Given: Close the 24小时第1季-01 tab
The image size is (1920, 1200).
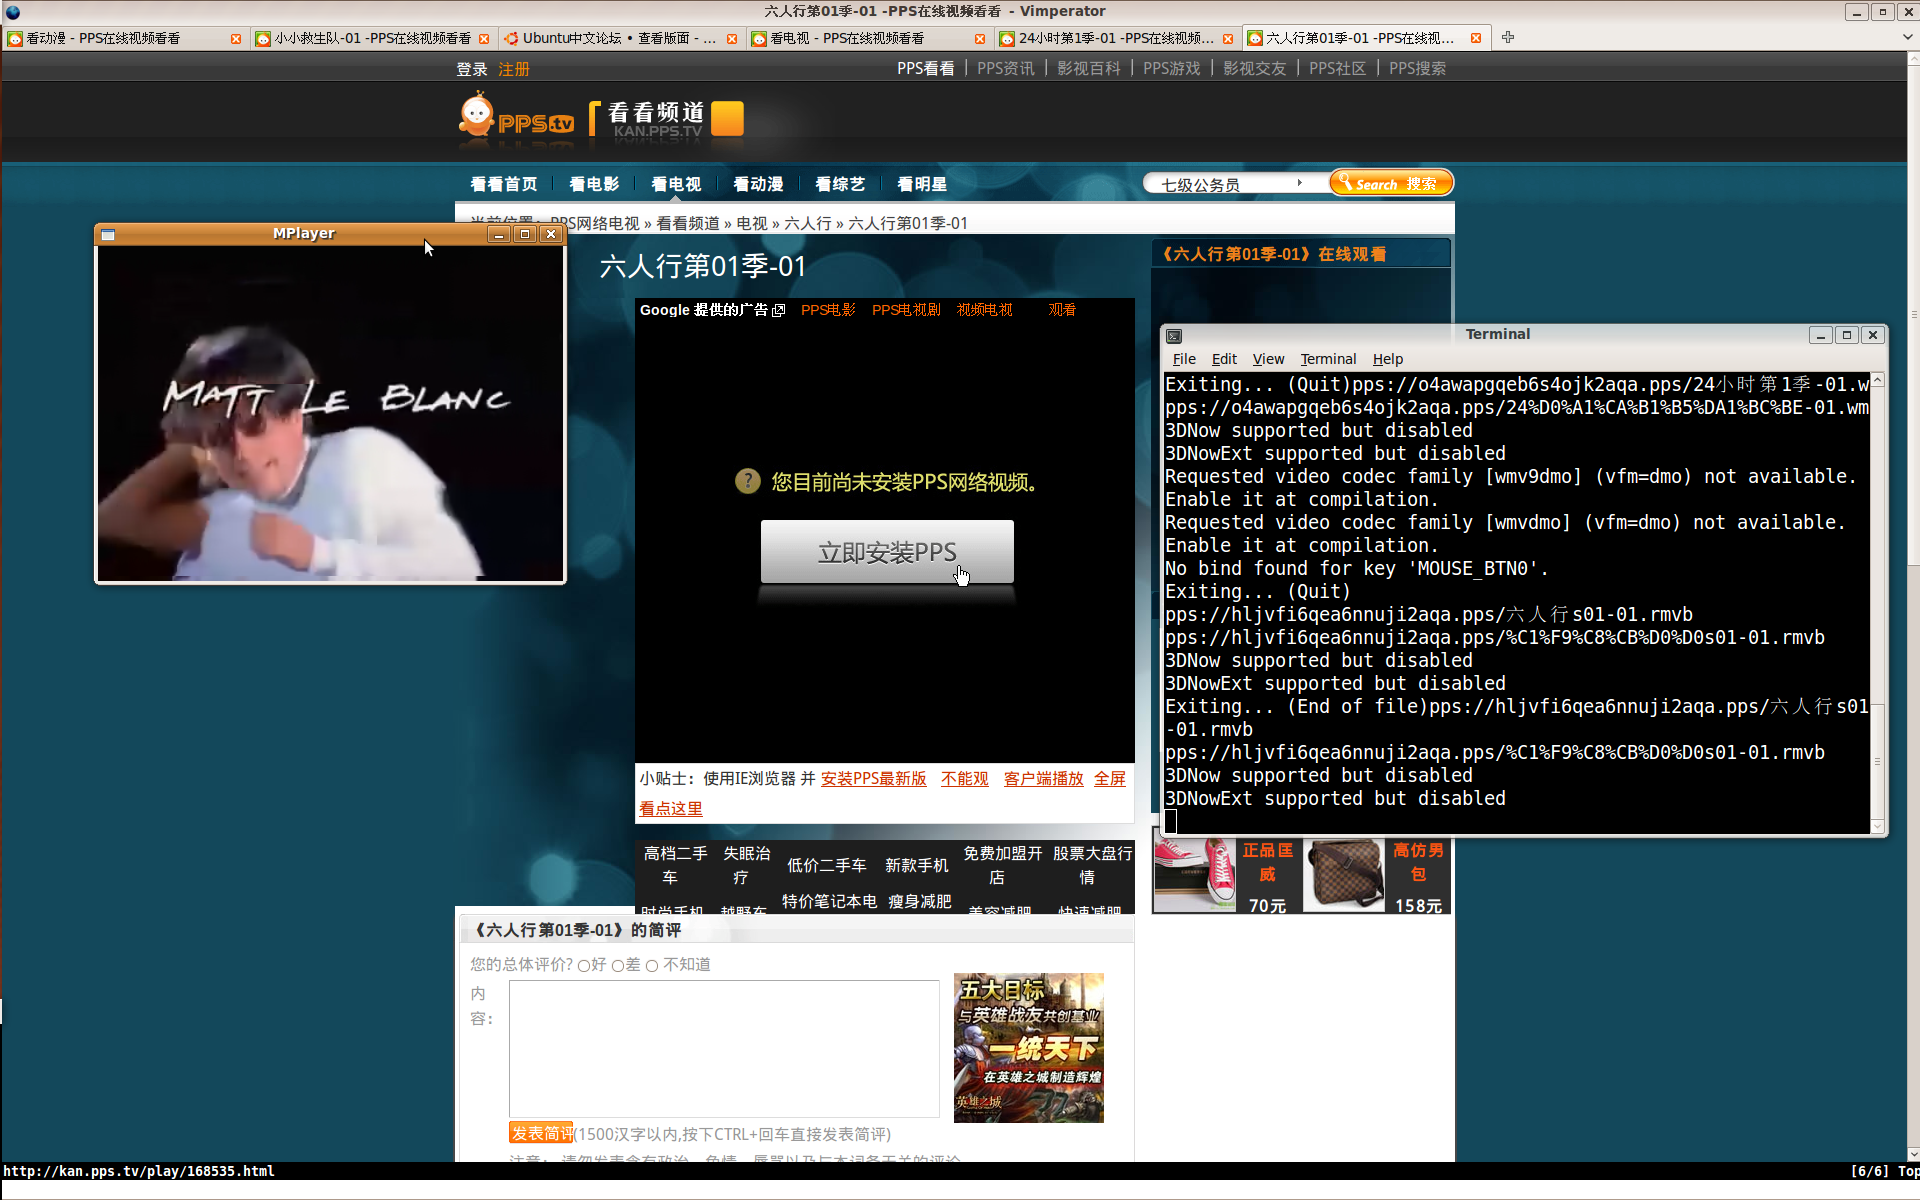Looking at the screenshot, I should pyautogui.click(x=1228, y=39).
